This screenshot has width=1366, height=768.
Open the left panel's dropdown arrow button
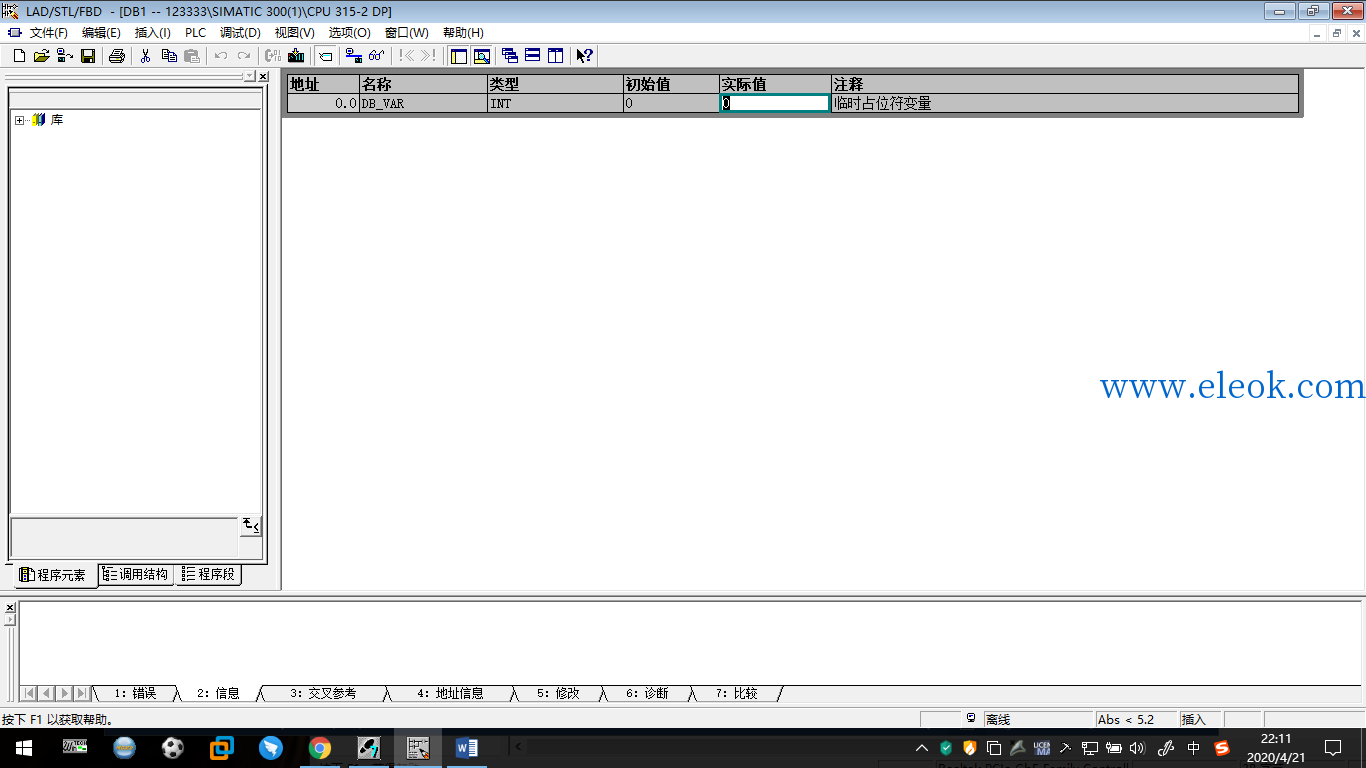(x=250, y=77)
